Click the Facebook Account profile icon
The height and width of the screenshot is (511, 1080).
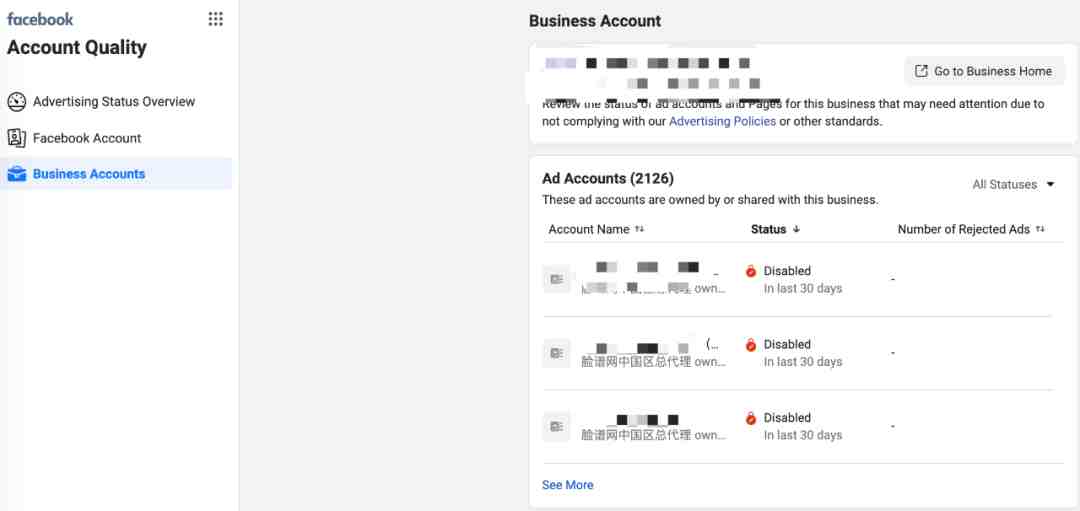[16, 138]
